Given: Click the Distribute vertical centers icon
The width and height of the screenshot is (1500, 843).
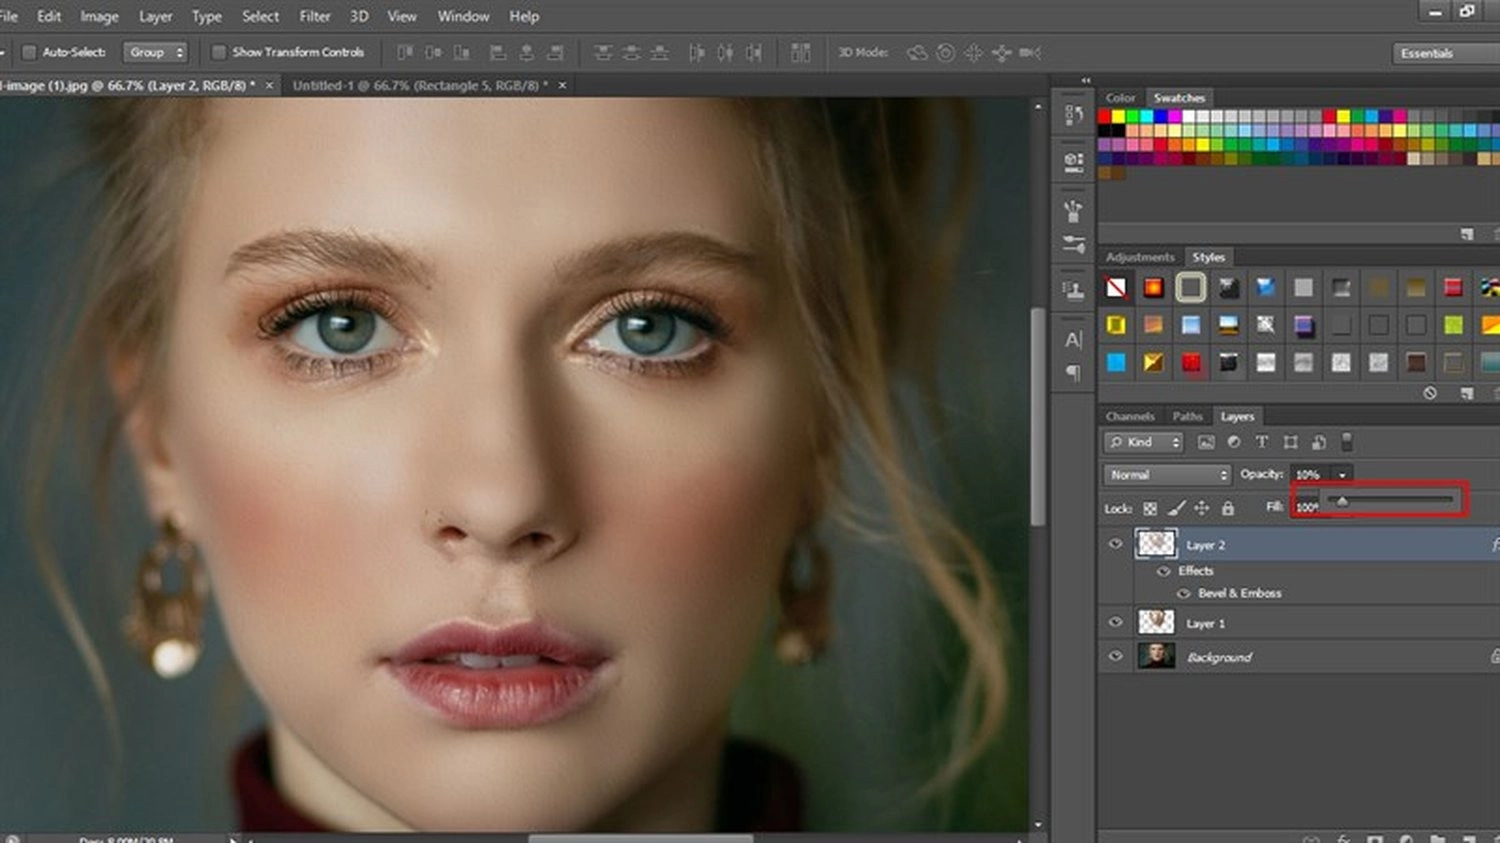Looking at the screenshot, I should tap(631, 52).
